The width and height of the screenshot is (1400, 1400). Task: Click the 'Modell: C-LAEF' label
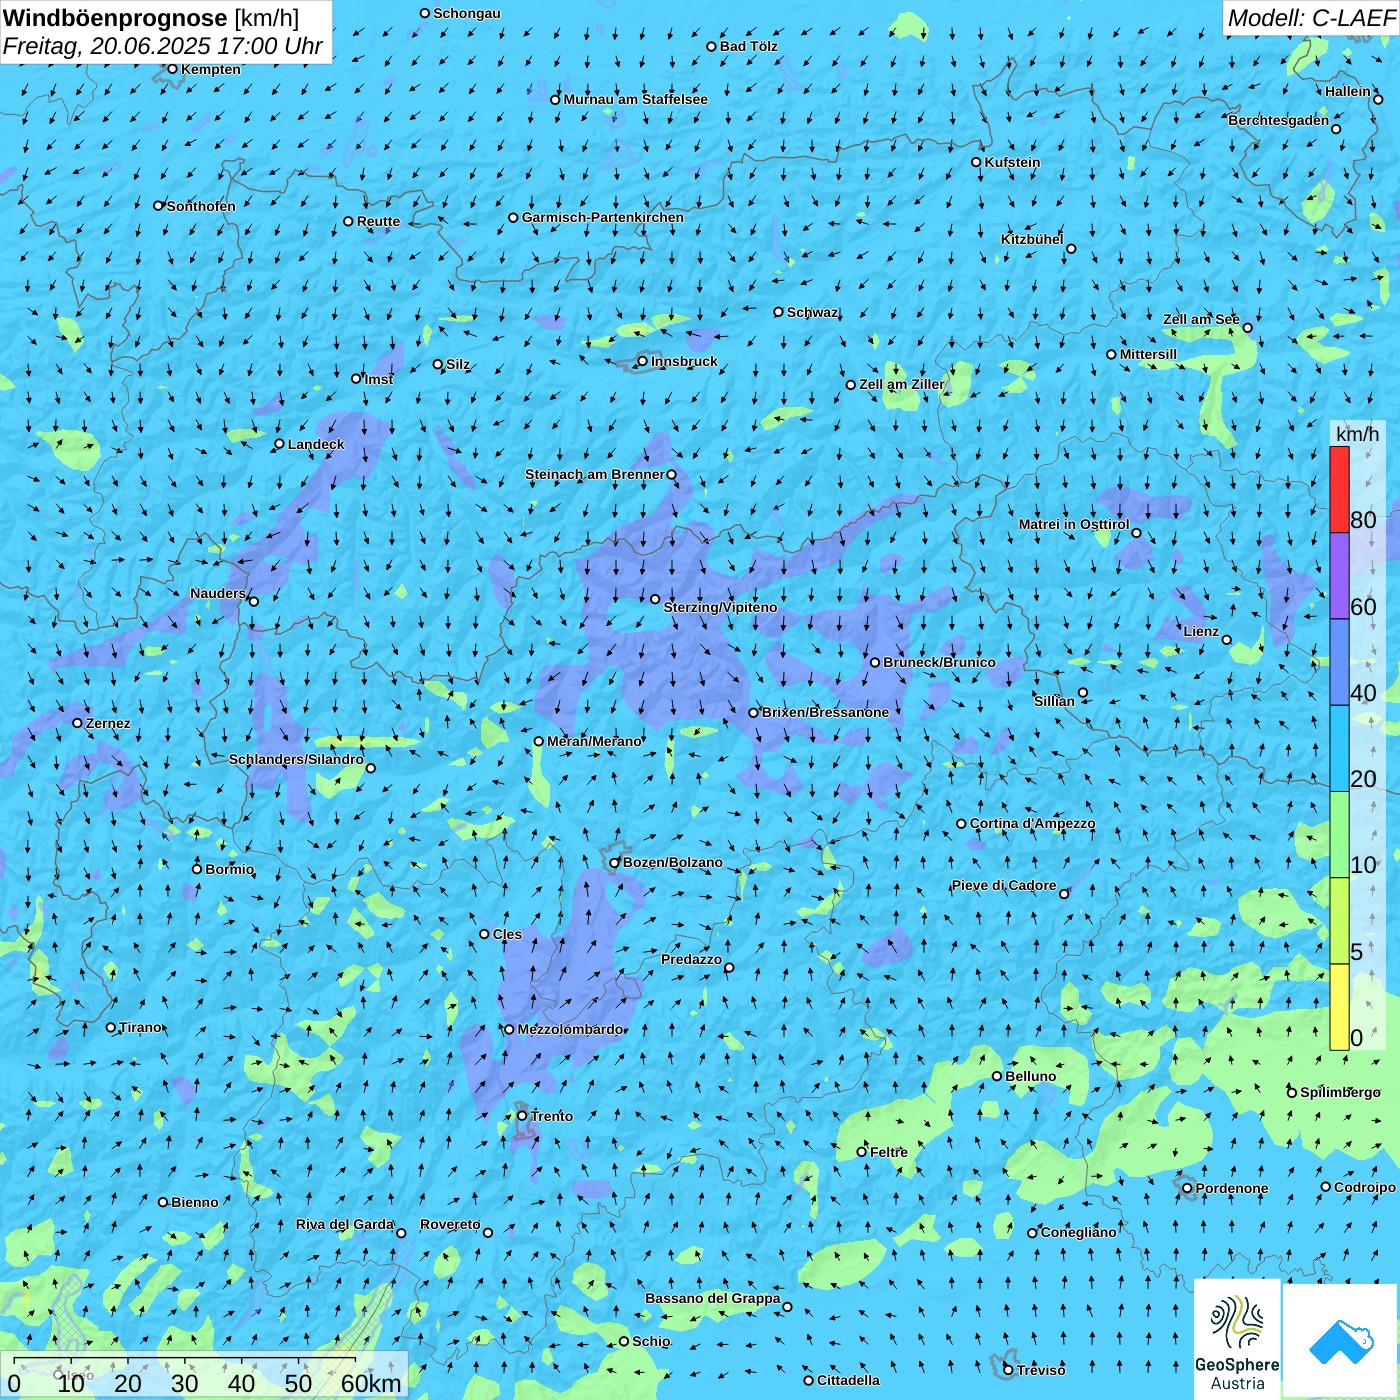point(1311,18)
